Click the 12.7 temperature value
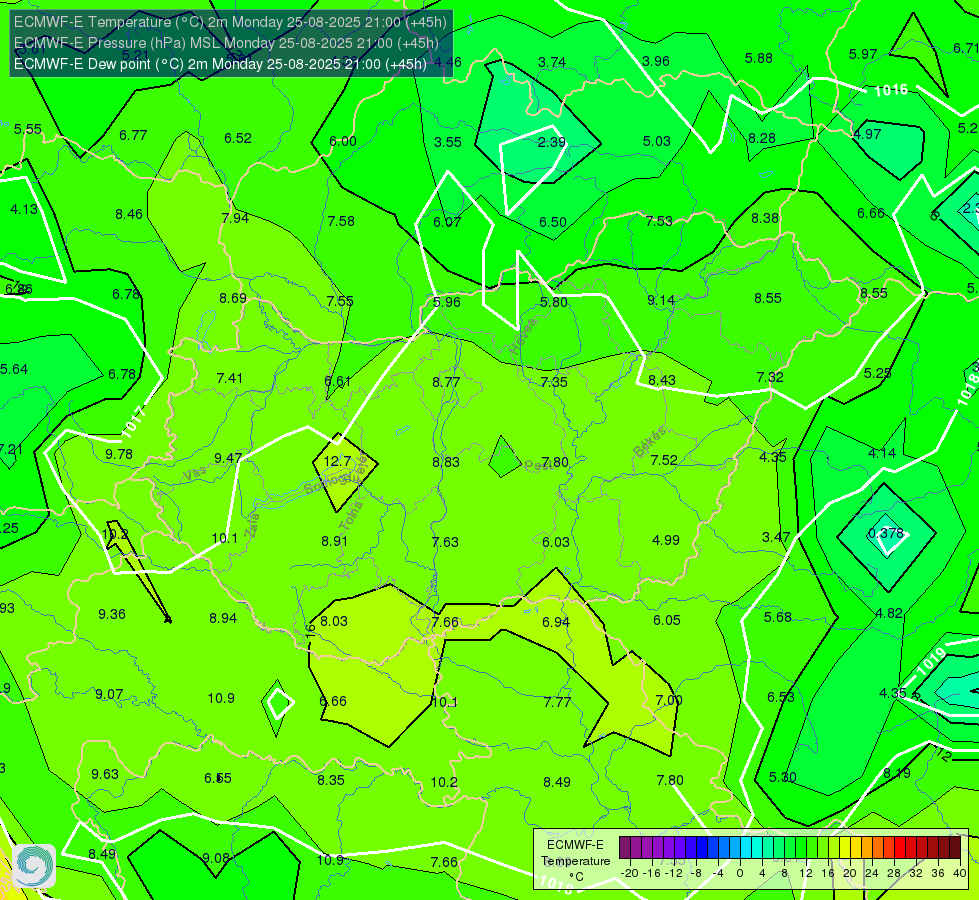 click(x=337, y=462)
